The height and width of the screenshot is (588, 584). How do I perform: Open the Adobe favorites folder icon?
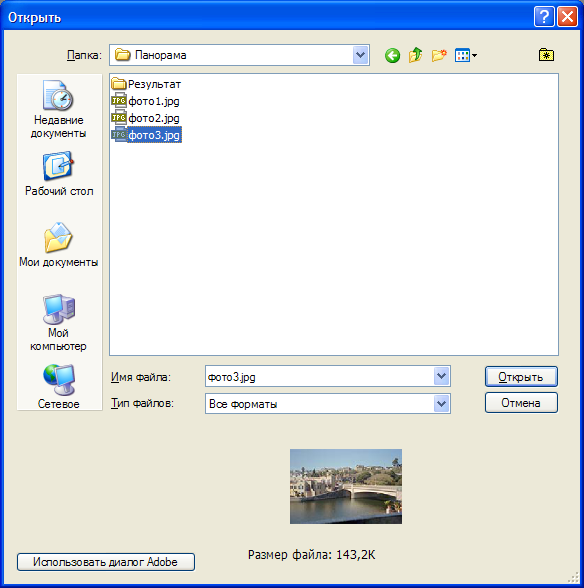click(546, 55)
